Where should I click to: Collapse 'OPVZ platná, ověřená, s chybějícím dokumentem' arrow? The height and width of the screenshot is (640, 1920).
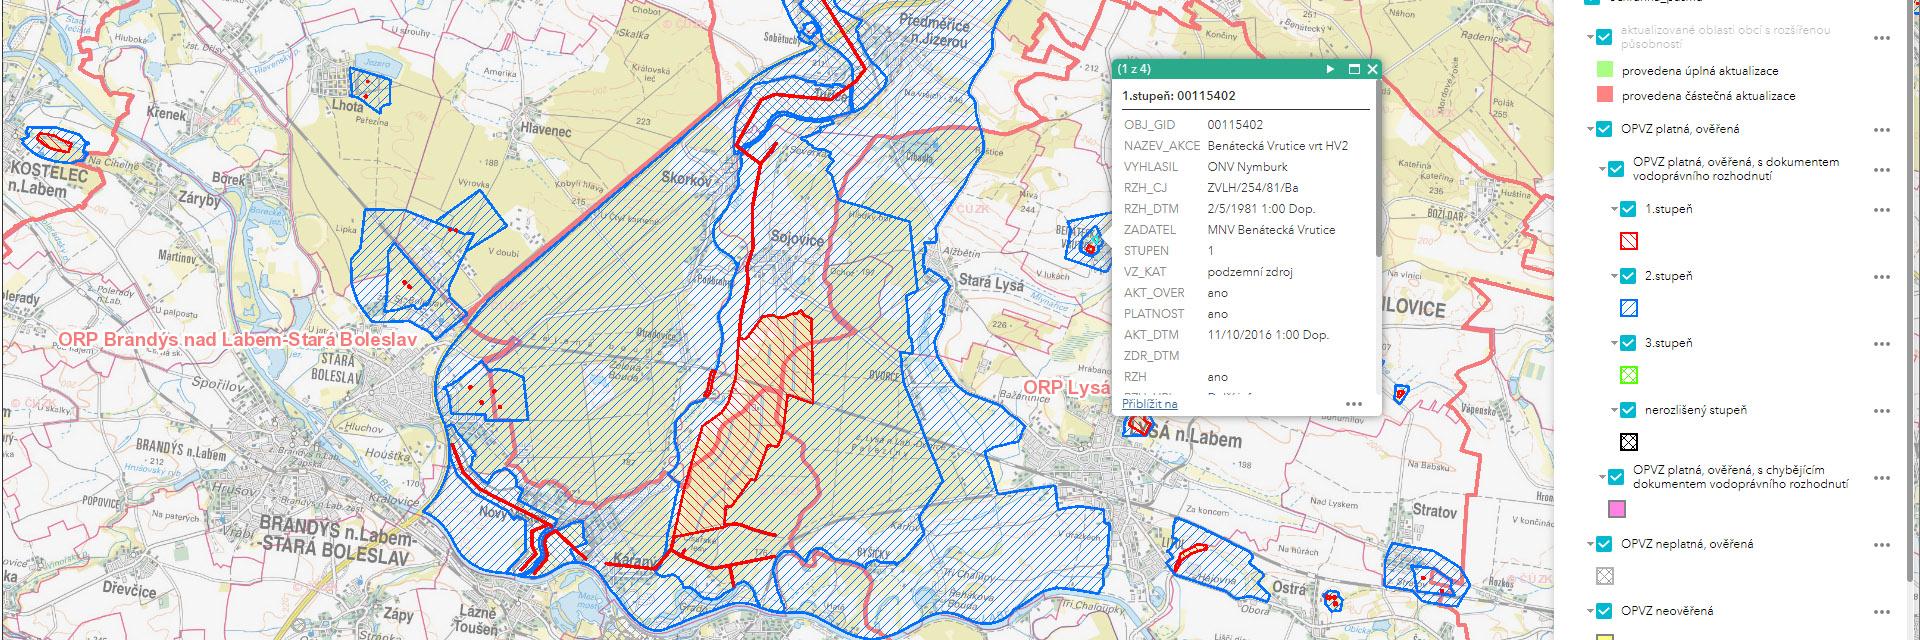pyautogui.click(x=1602, y=477)
